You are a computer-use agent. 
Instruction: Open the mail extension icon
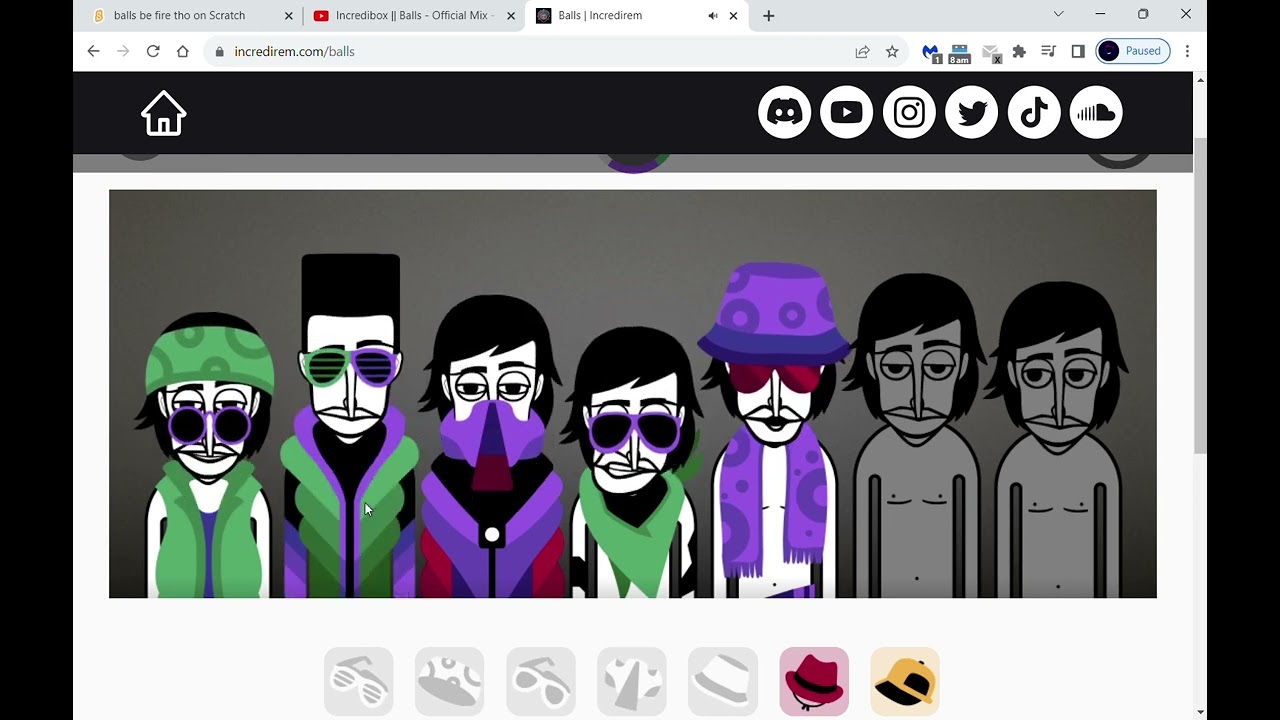point(991,52)
